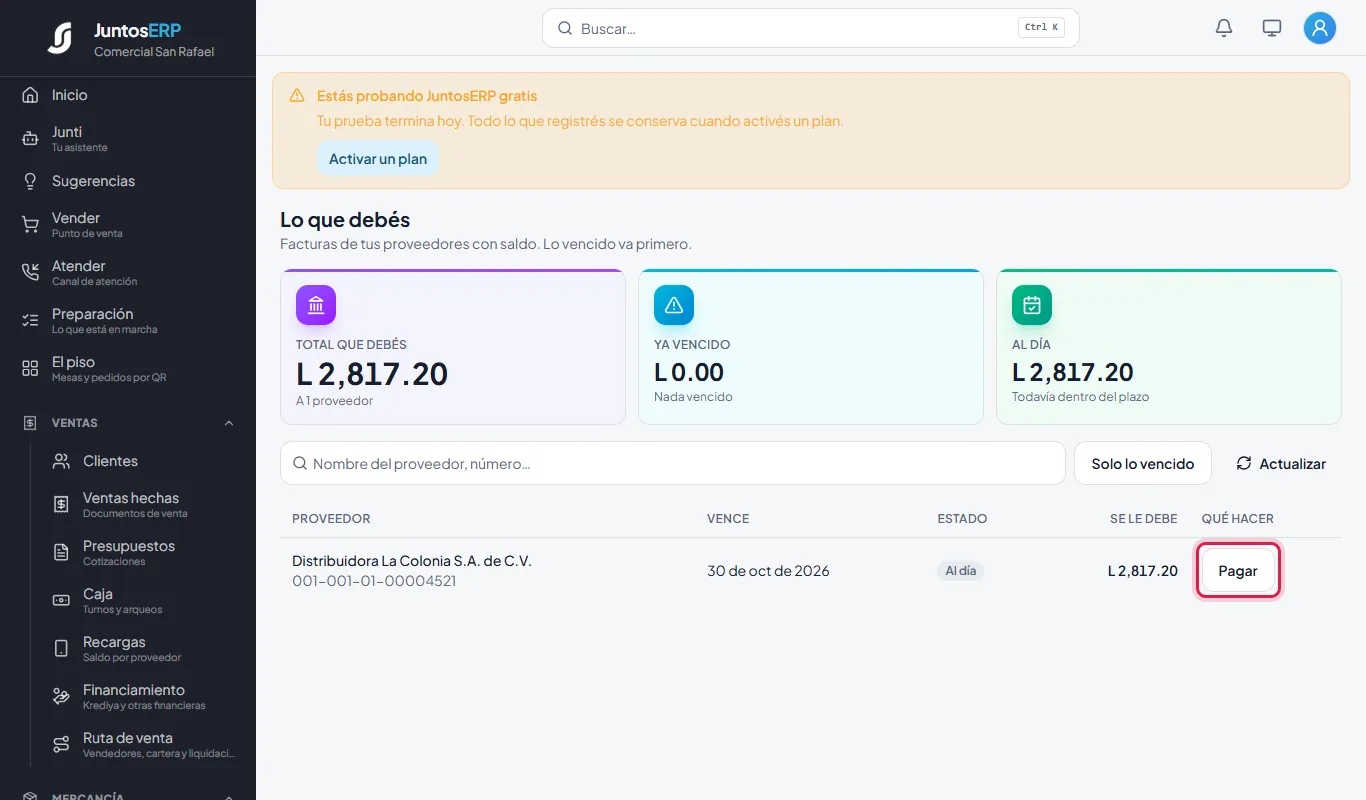Screen dimensions: 1366x800
Task: Click the Actualizar refresh button
Action: point(1281,464)
